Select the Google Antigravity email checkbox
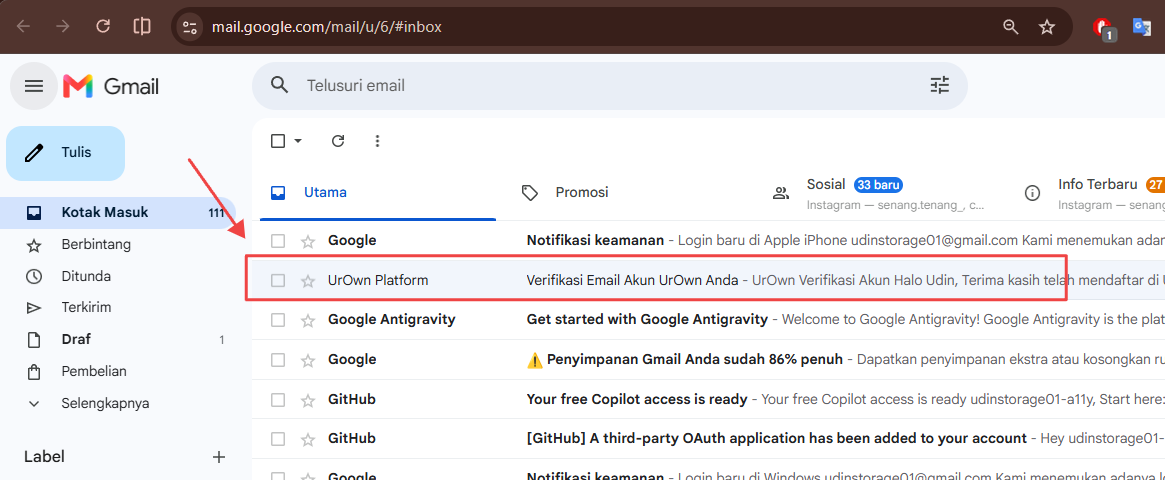Image resolution: width=1165 pixels, height=480 pixels. 278,320
